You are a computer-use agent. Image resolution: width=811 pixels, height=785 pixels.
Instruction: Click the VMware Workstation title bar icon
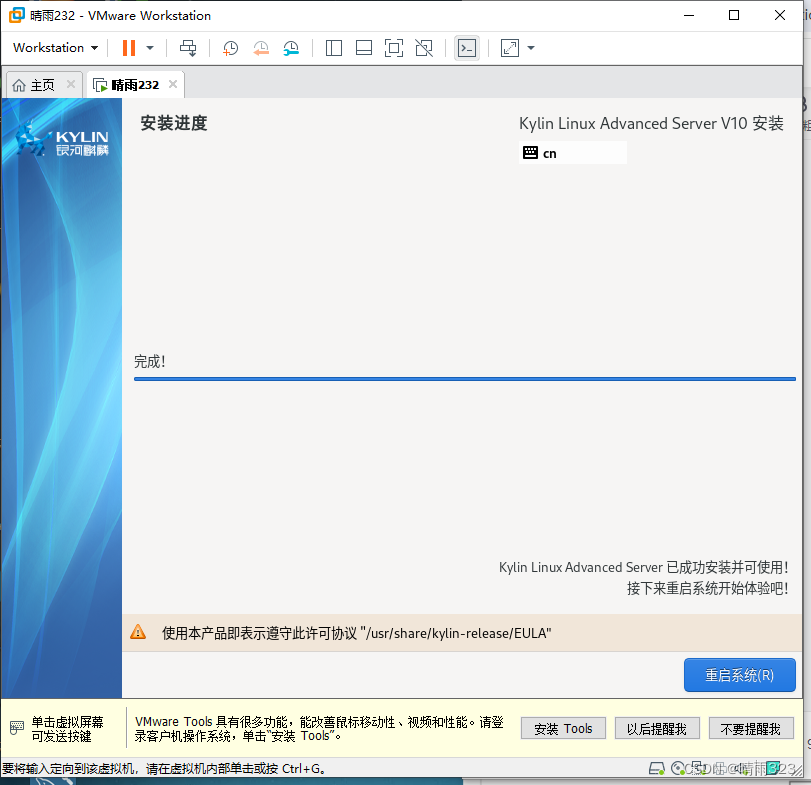tap(17, 15)
